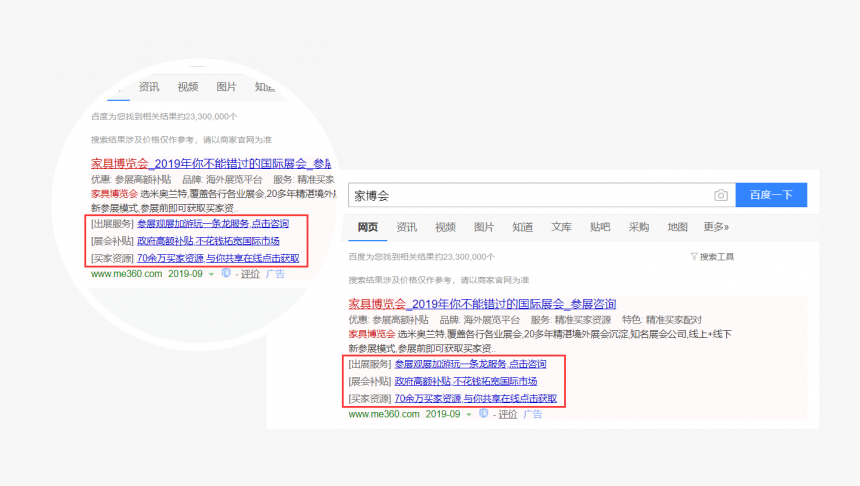The height and width of the screenshot is (486, 860).
Task: Click shield icon before 评价 in main panel
Action: coord(483,414)
